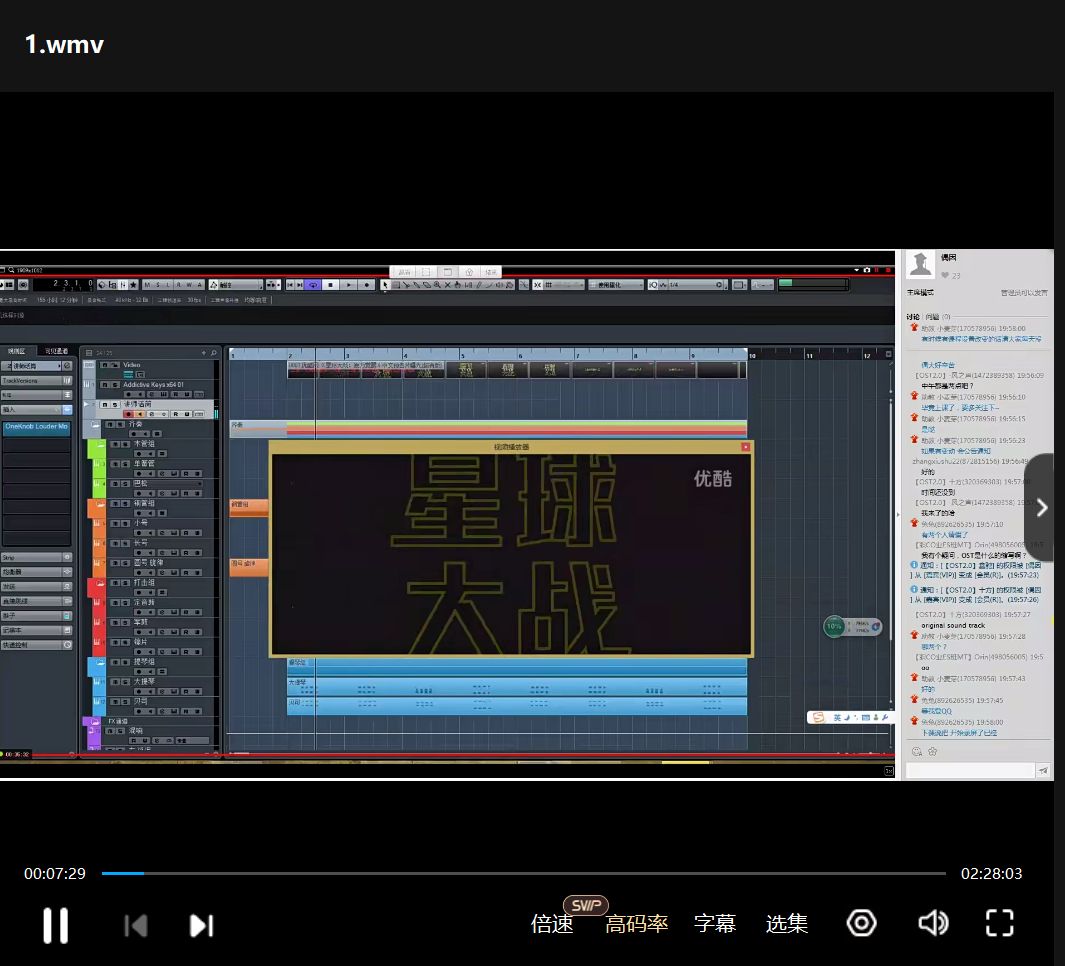This screenshot has width=1065, height=966.
Task: Go to next marker in Cubase transport
Action: click(x=300, y=285)
